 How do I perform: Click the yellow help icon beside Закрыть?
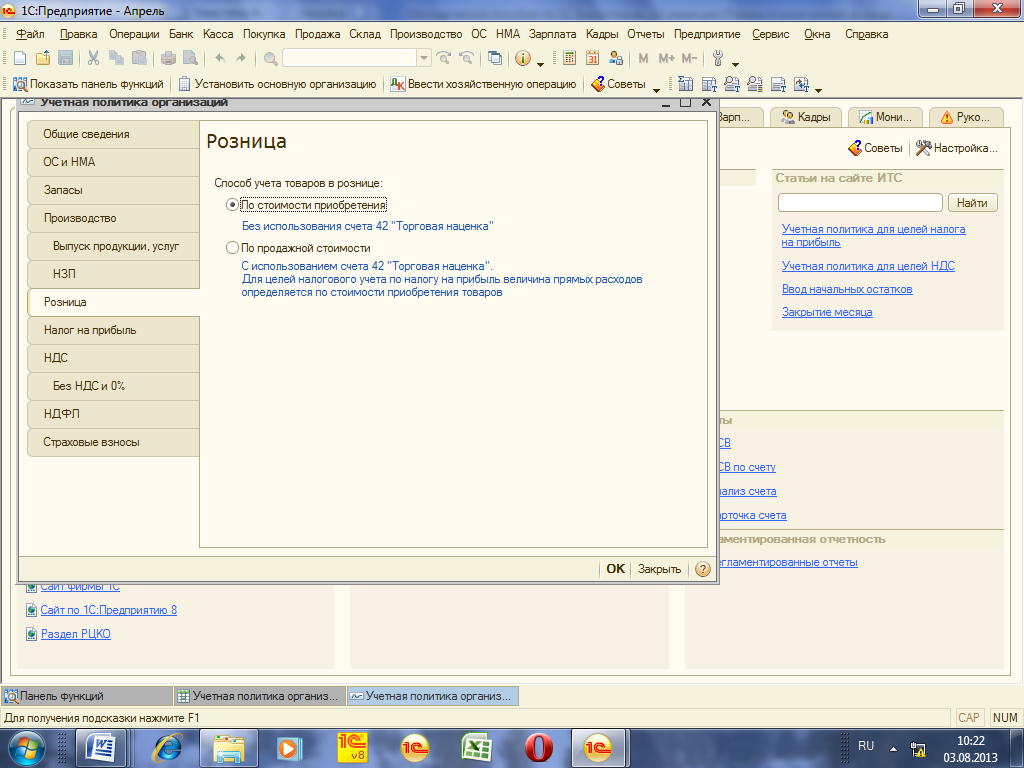(703, 569)
